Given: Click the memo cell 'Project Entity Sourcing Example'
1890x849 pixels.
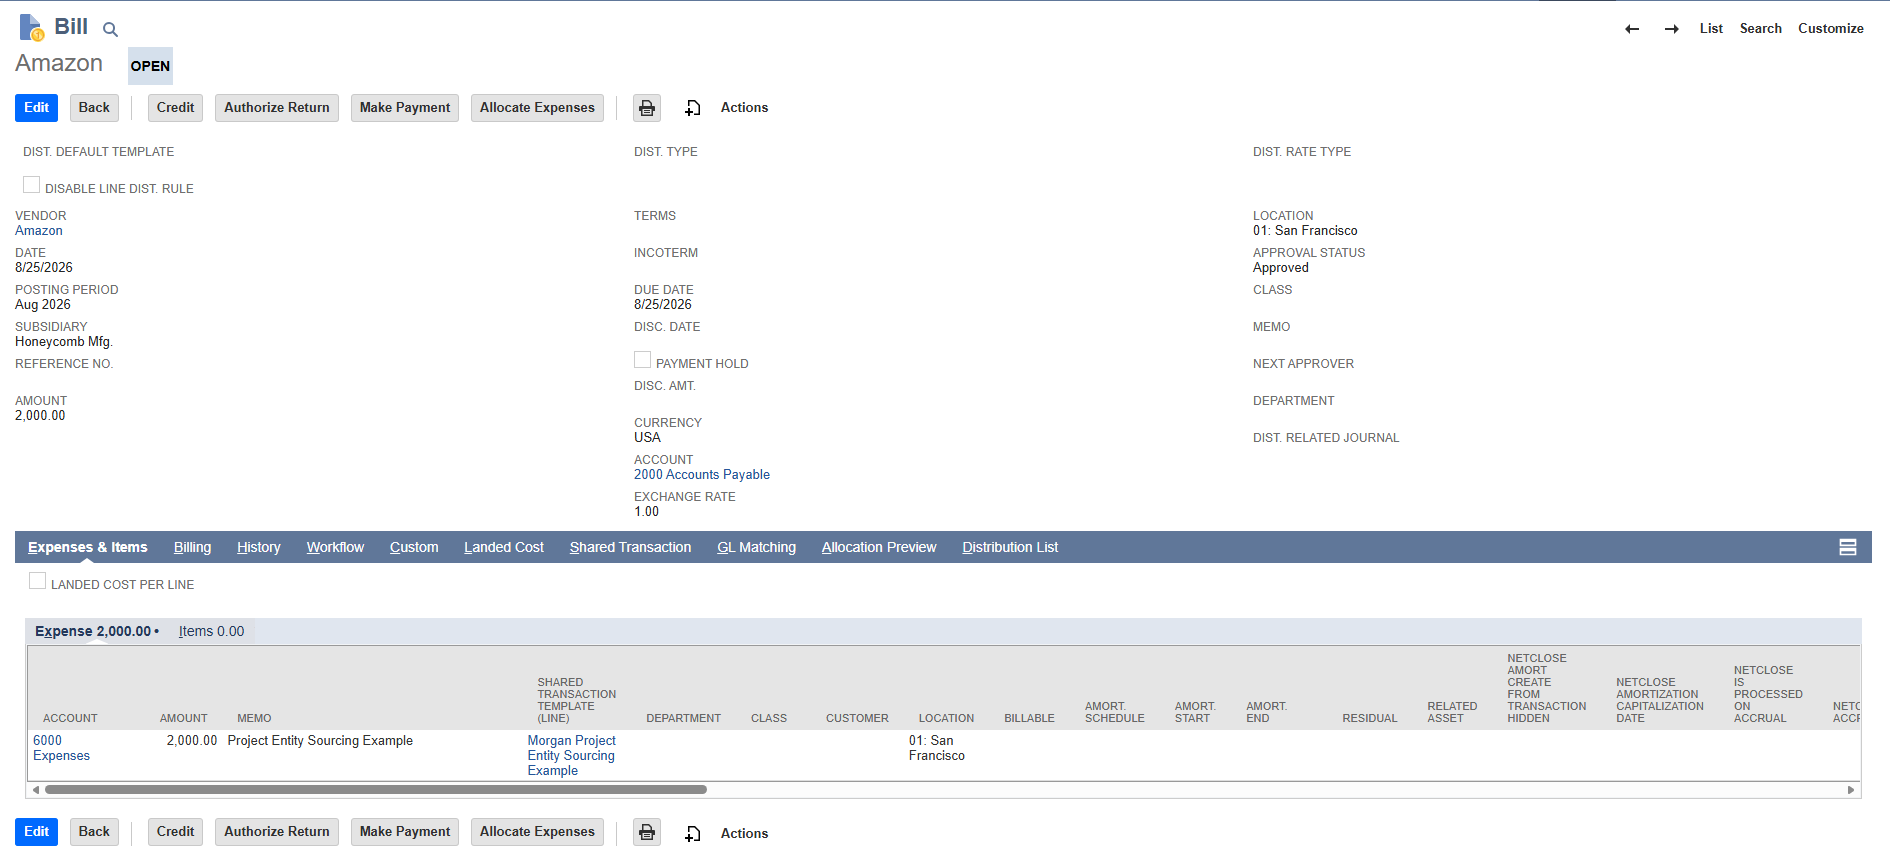Looking at the screenshot, I should [320, 741].
